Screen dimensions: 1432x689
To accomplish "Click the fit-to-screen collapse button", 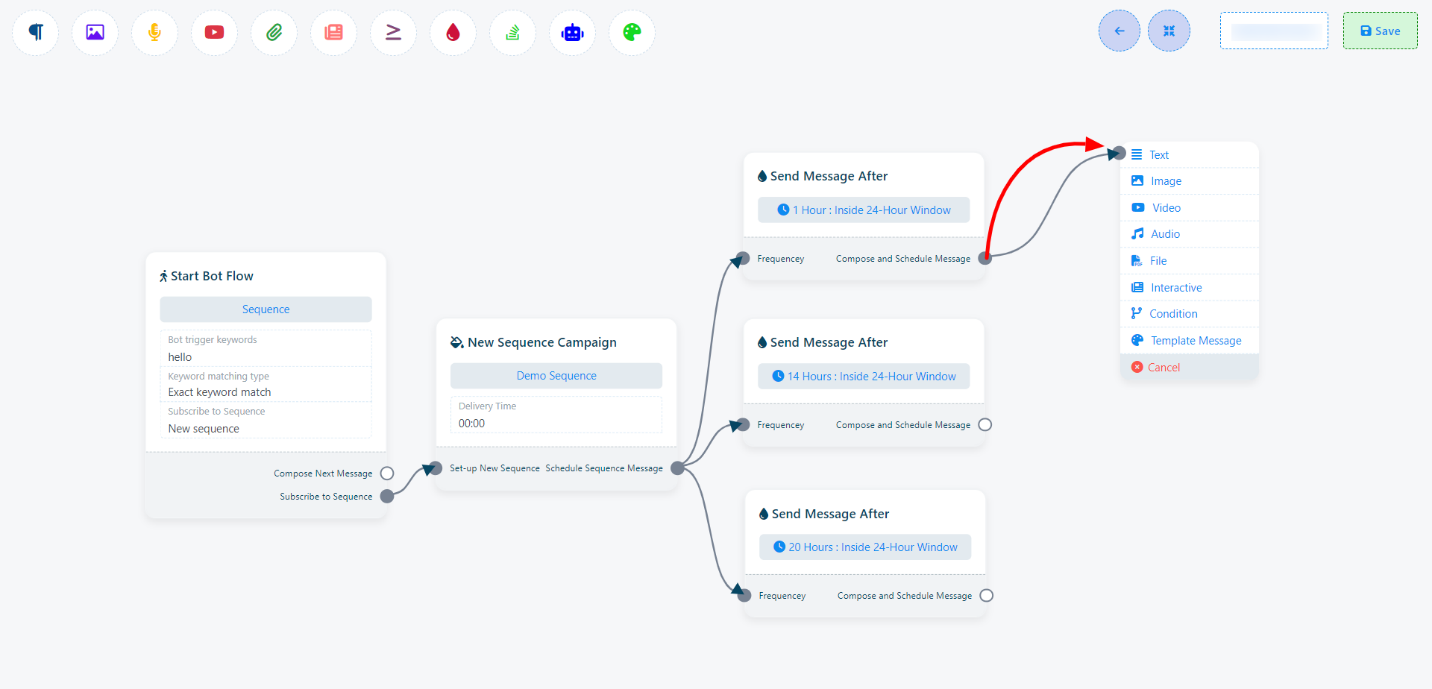I will [x=1169, y=31].
